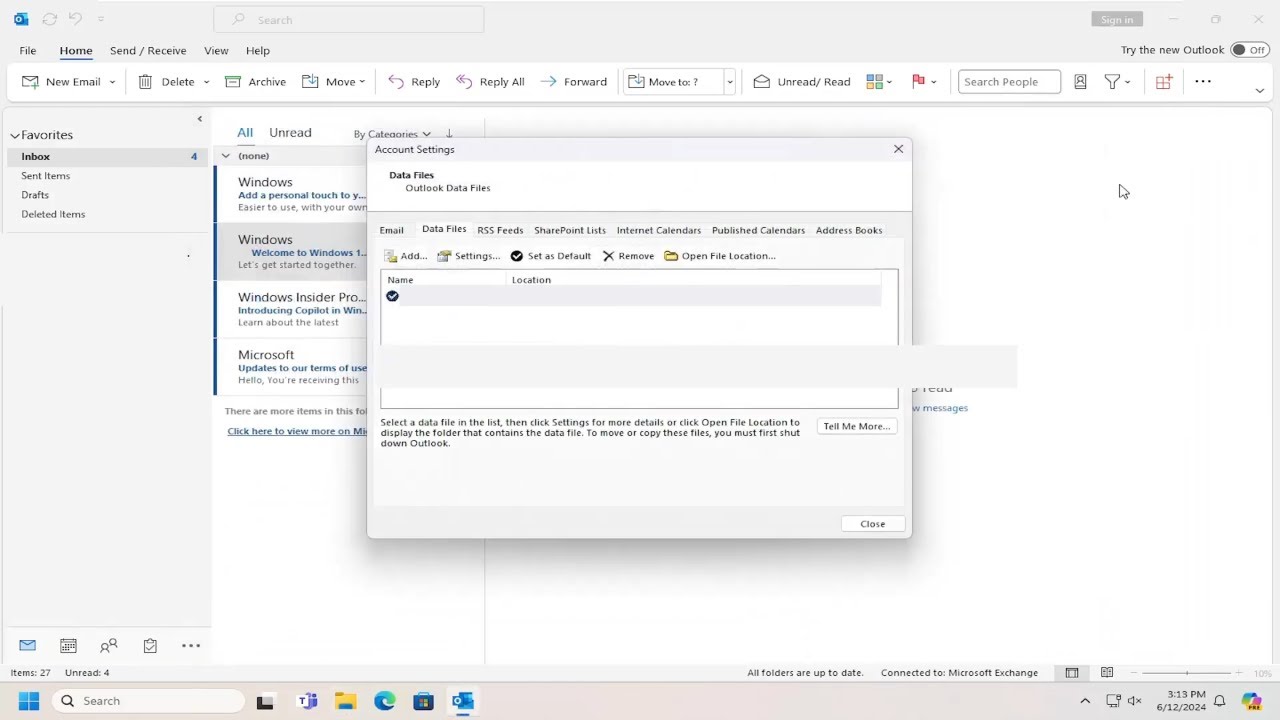This screenshot has width=1280, height=720.
Task: Expand the Delete dropdown arrow
Action: point(206,82)
